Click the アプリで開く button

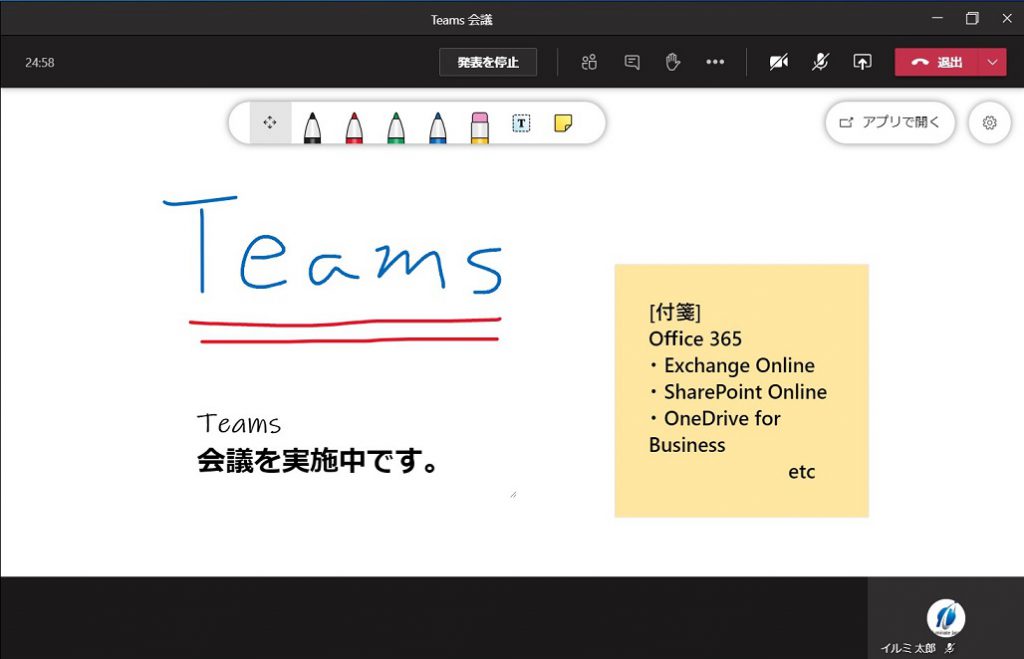pos(890,122)
